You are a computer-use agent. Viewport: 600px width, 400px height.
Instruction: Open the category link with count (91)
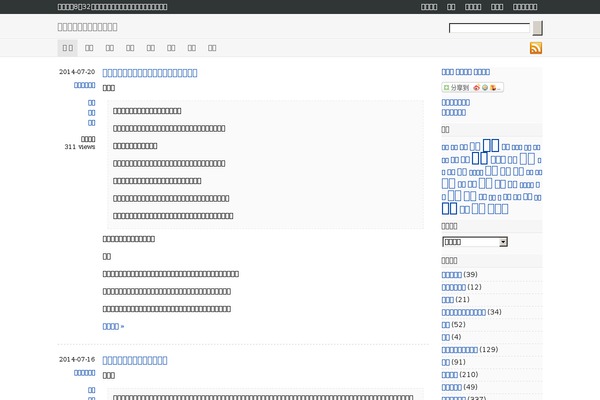tap(446, 362)
